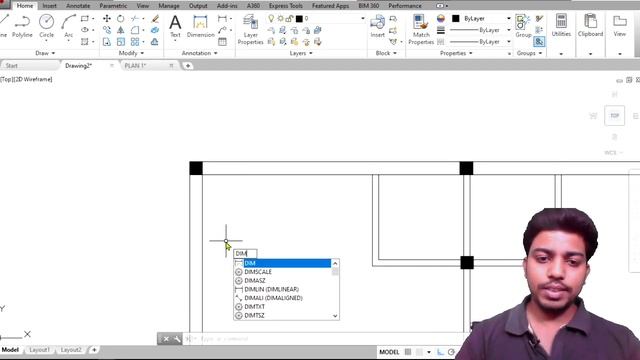Activate the Mirror tool in Modify panel
The height and width of the screenshot is (360, 640).
pos(121,30)
